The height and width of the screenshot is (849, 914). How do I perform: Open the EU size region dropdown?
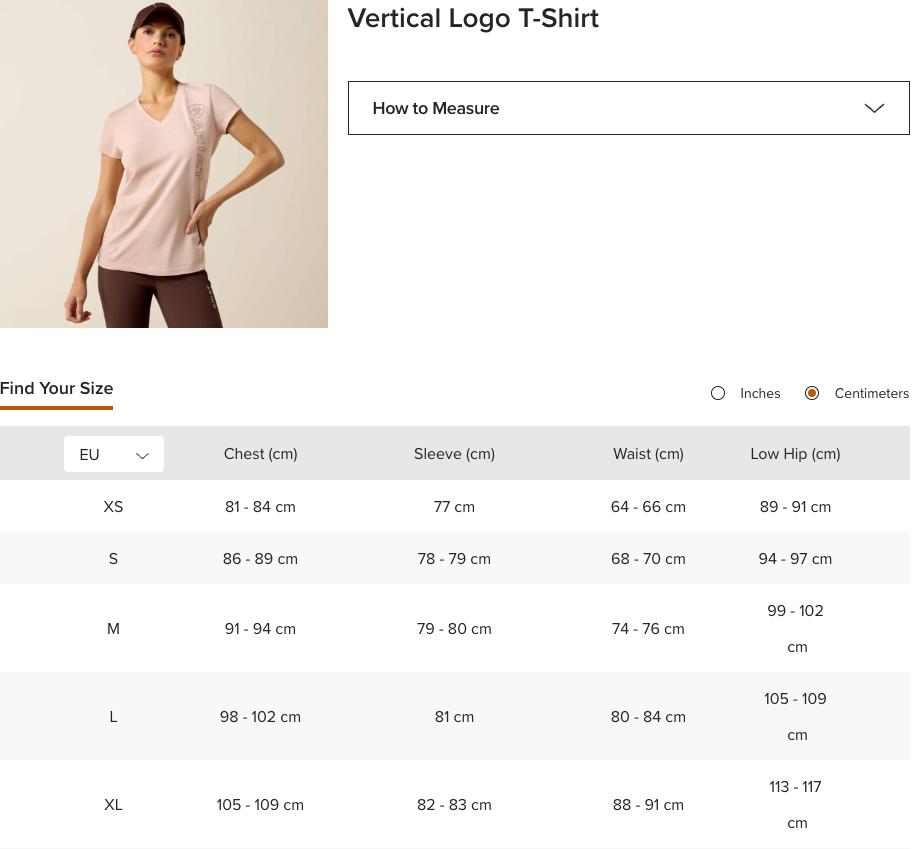(x=113, y=454)
